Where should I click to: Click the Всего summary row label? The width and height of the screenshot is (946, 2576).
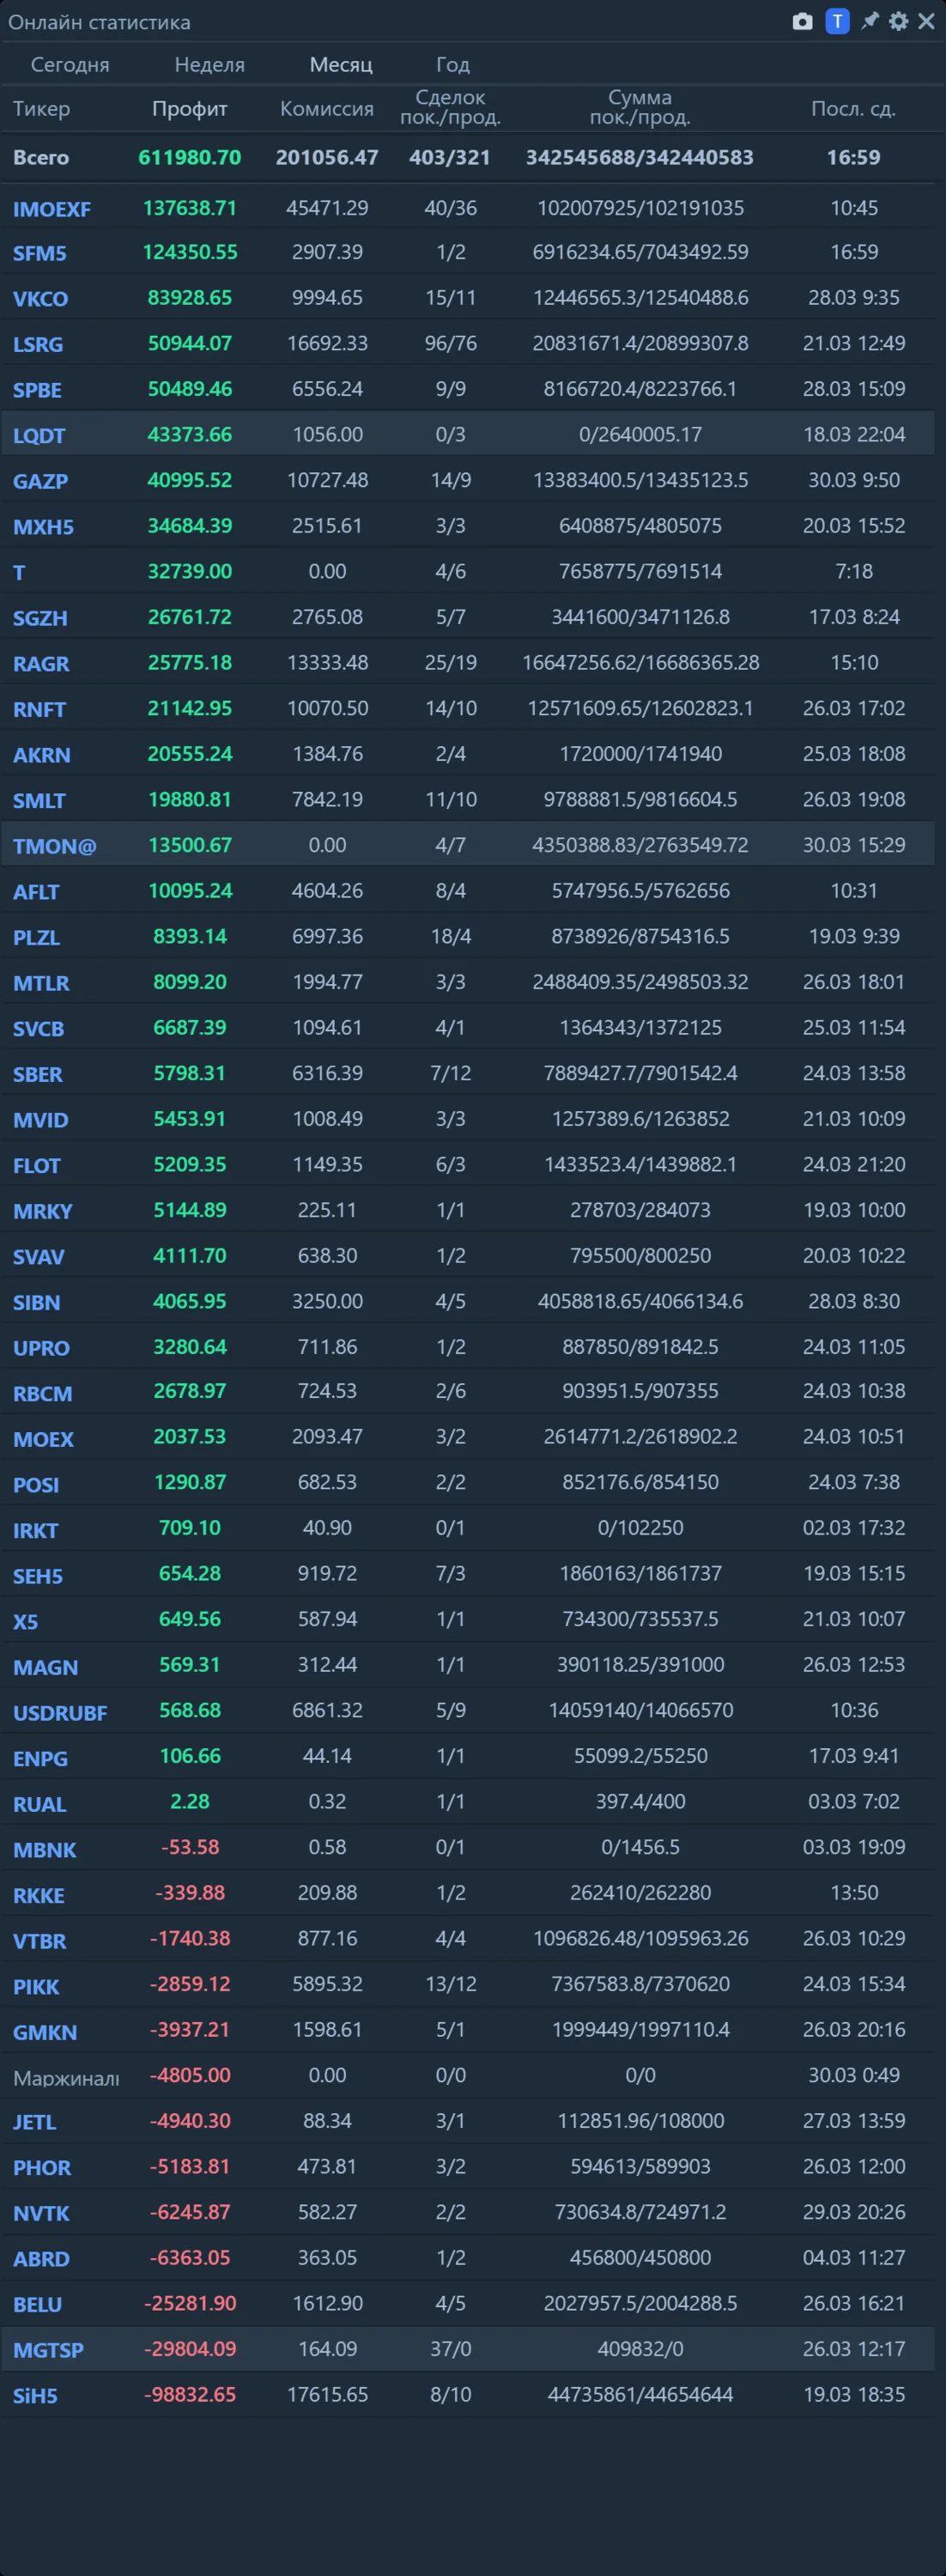(x=41, y=157)
